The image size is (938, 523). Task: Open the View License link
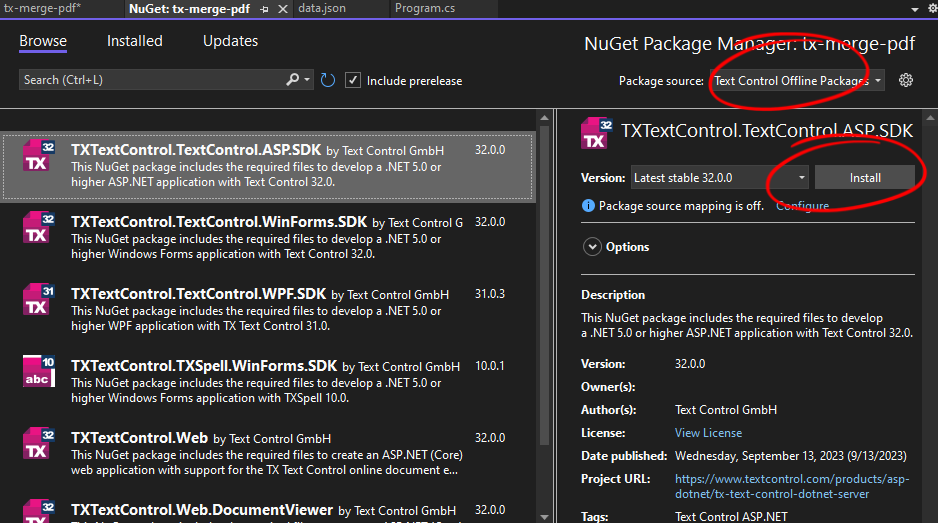(708, 433)
